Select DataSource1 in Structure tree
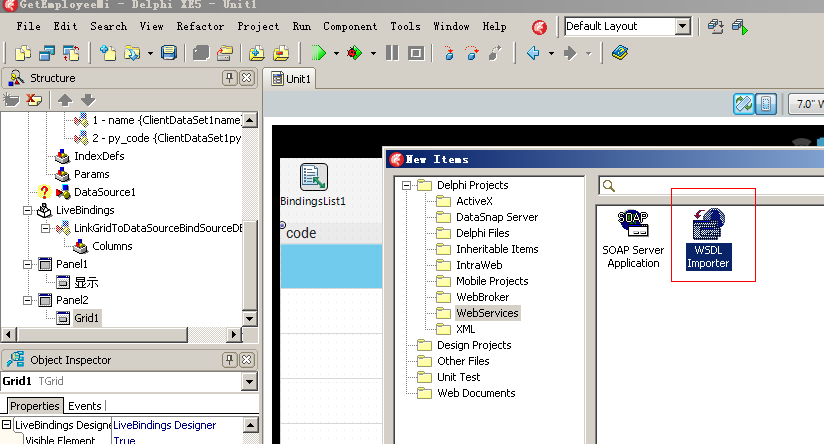The width and height of the screenshot is (824, 444). tap(105, 192)
